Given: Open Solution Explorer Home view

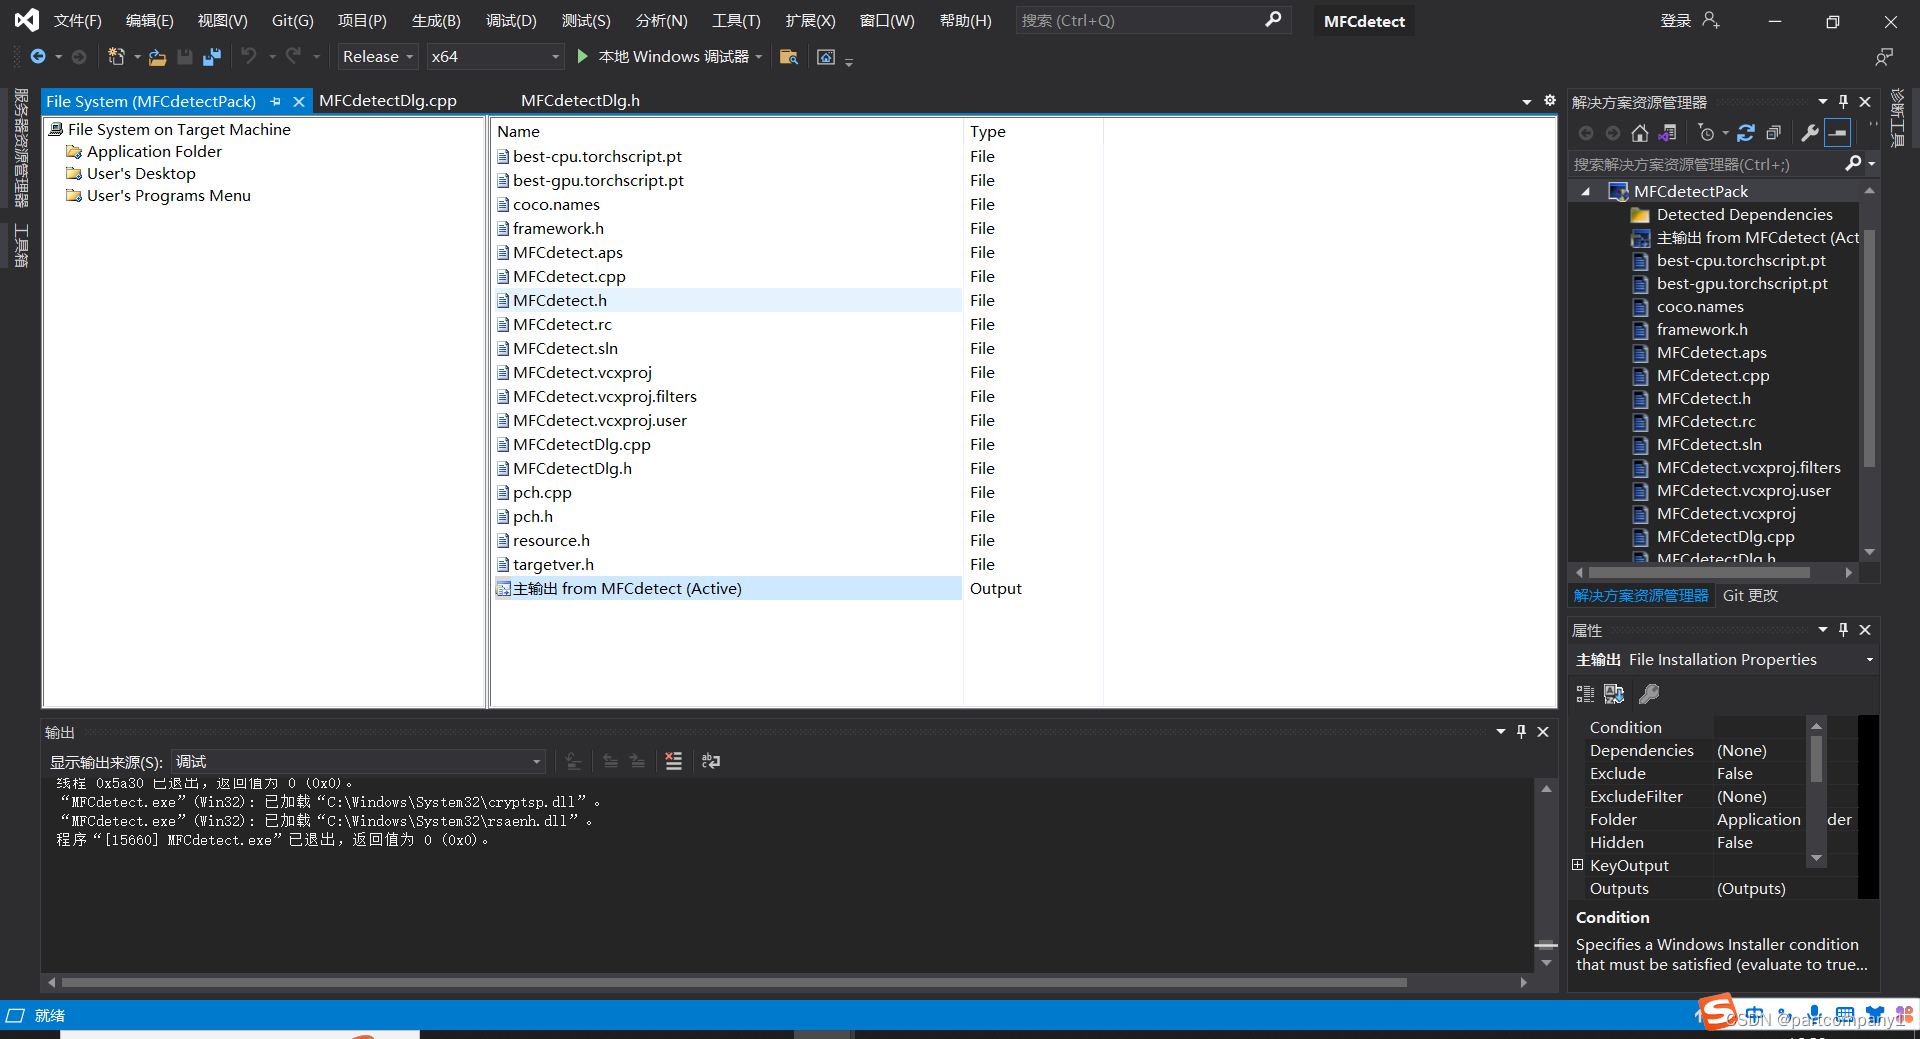Looking at the screenshot, I should (1640, 132).
